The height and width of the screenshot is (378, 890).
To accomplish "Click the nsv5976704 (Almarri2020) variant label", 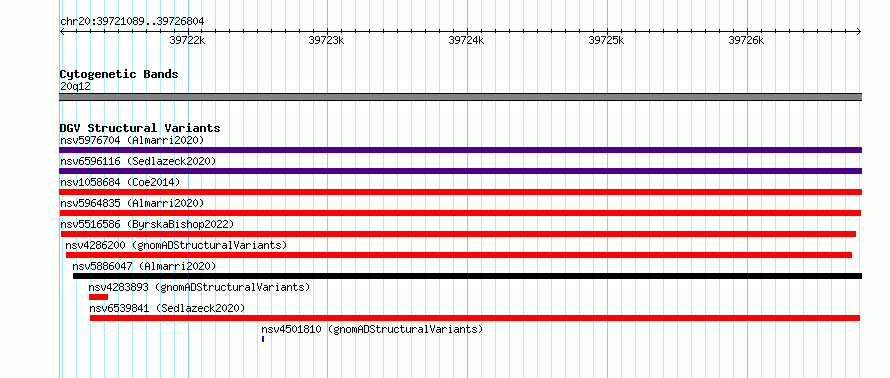I will coord(132,140).
